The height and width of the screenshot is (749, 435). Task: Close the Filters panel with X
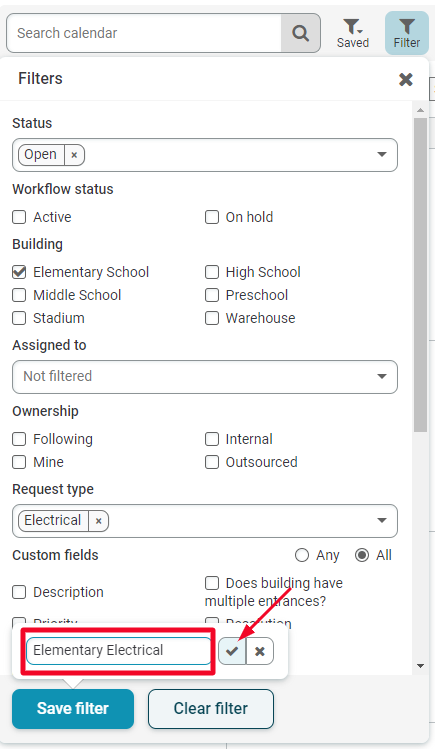406,79
